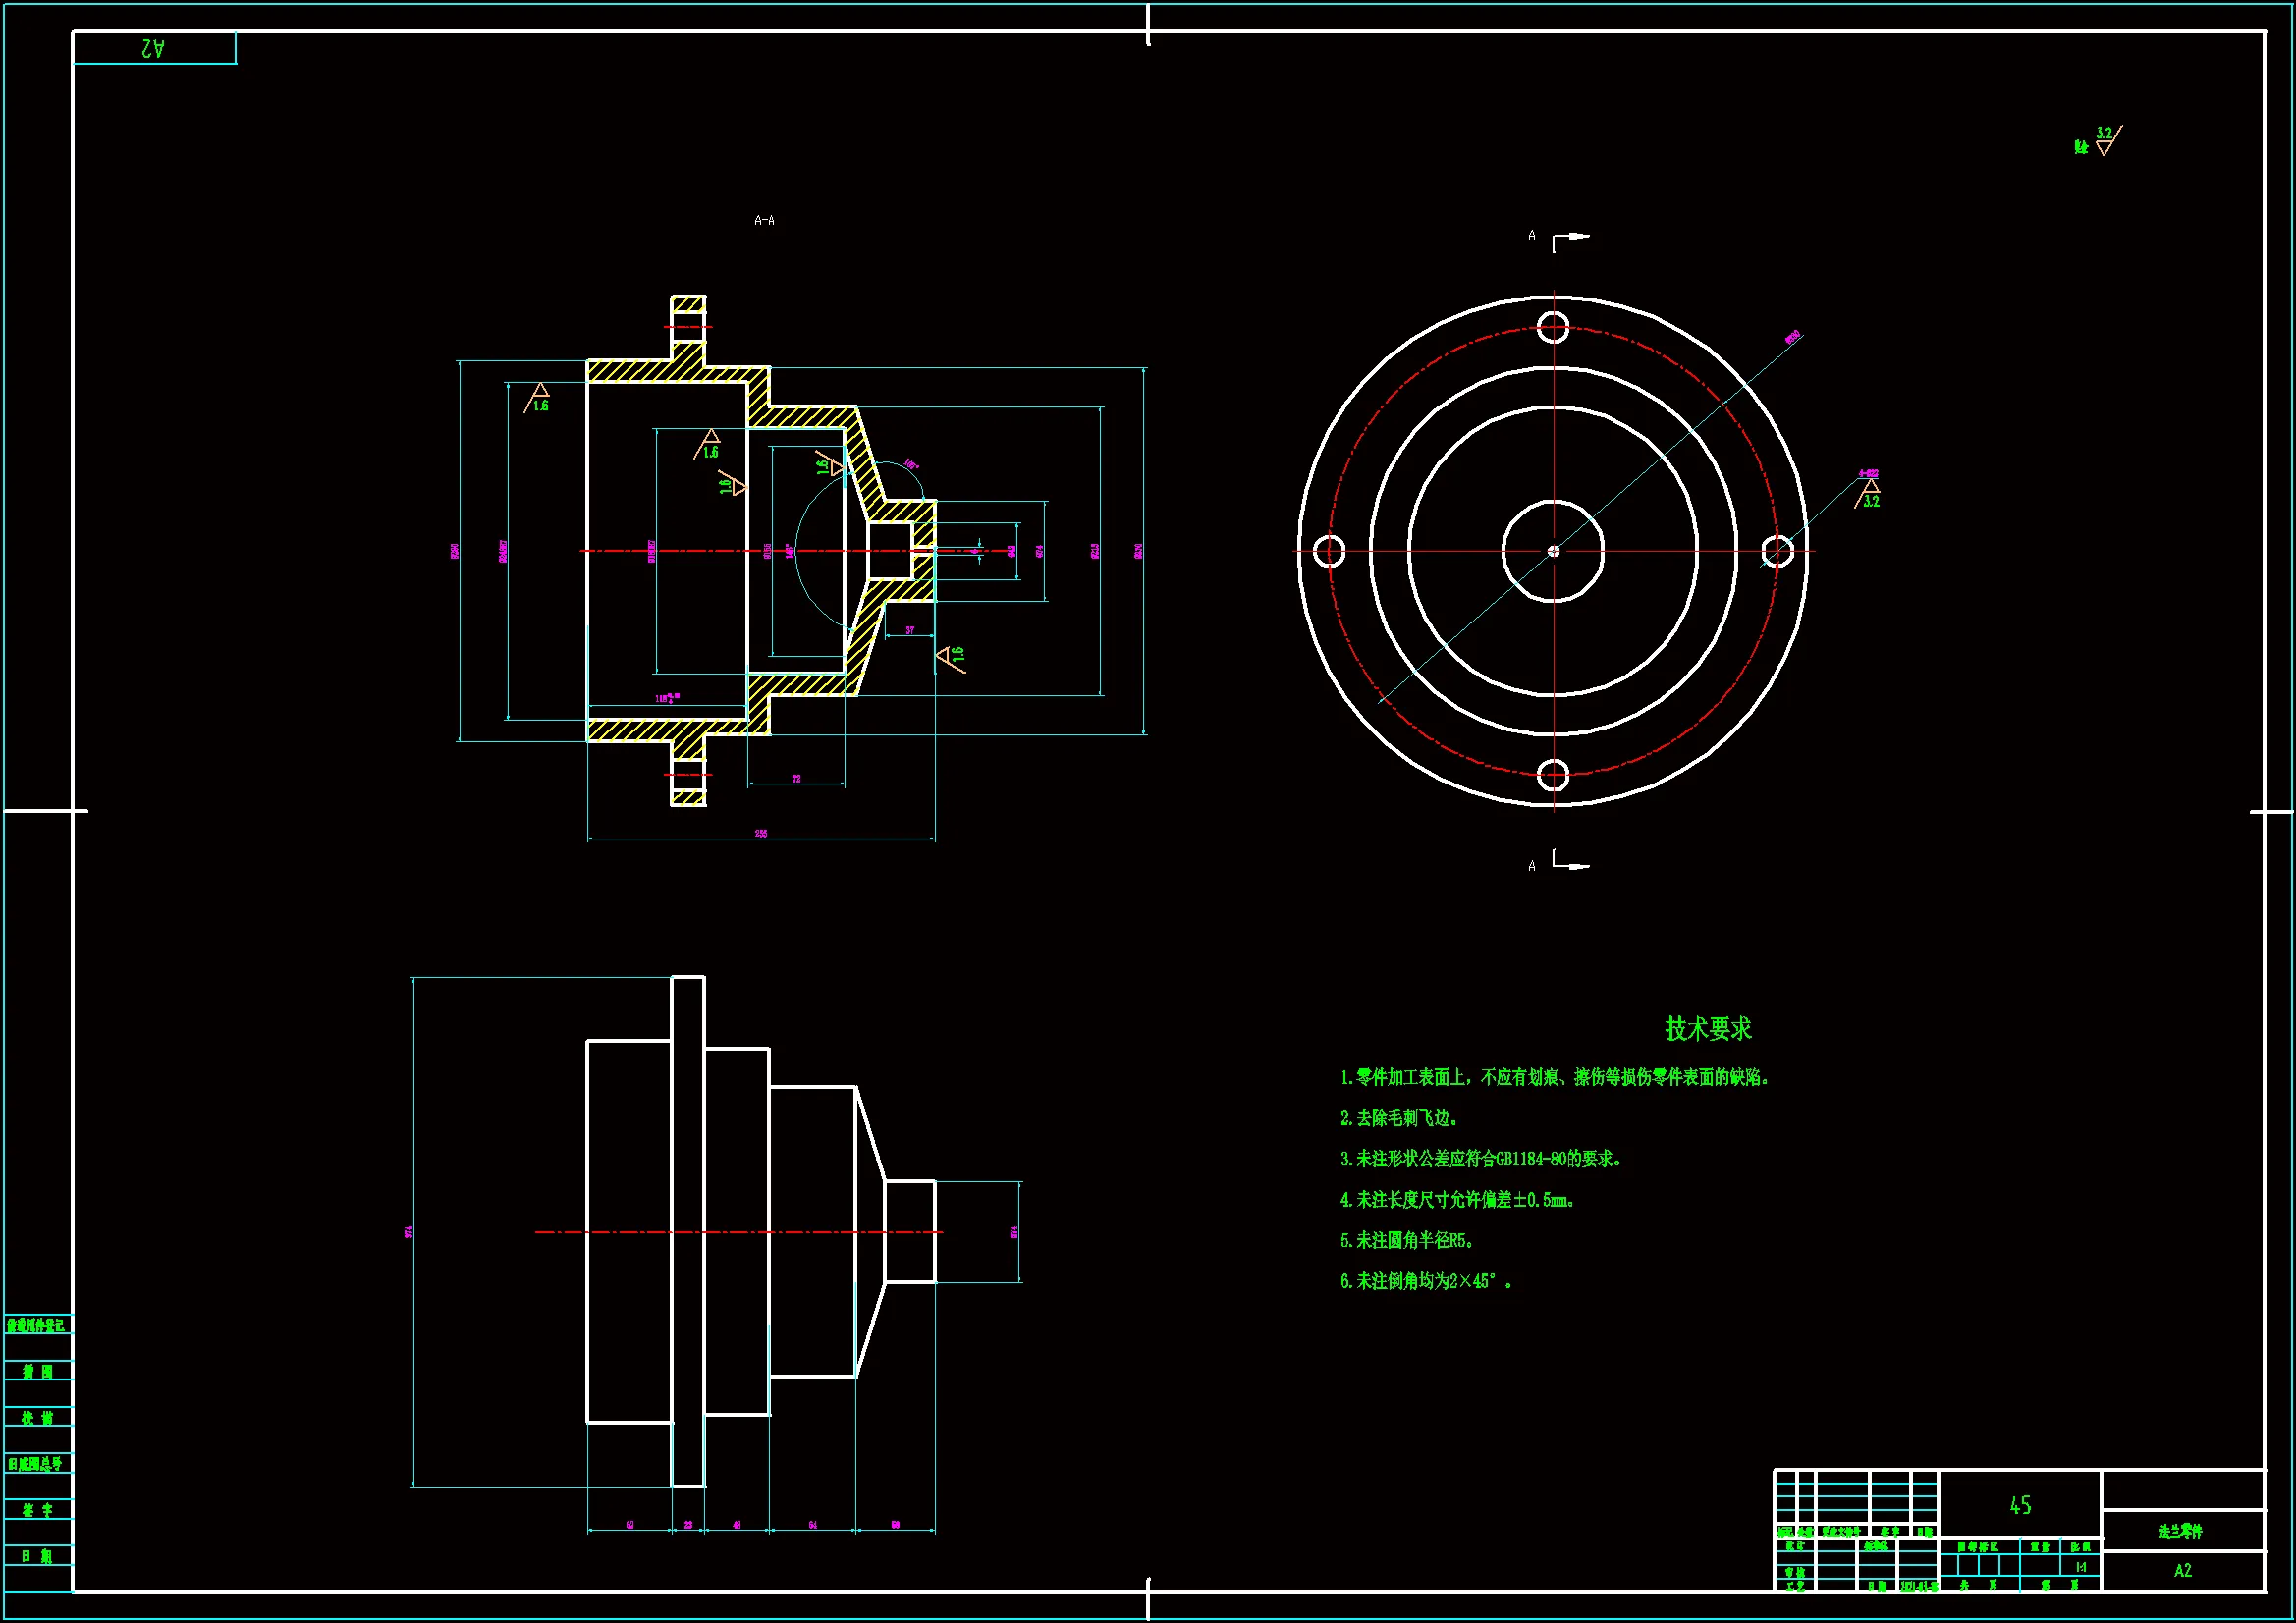This screenshot has width=2296, height=1623.
Task: Select the GB1184-80 technical requirement line
Action: point(1480,1159)
